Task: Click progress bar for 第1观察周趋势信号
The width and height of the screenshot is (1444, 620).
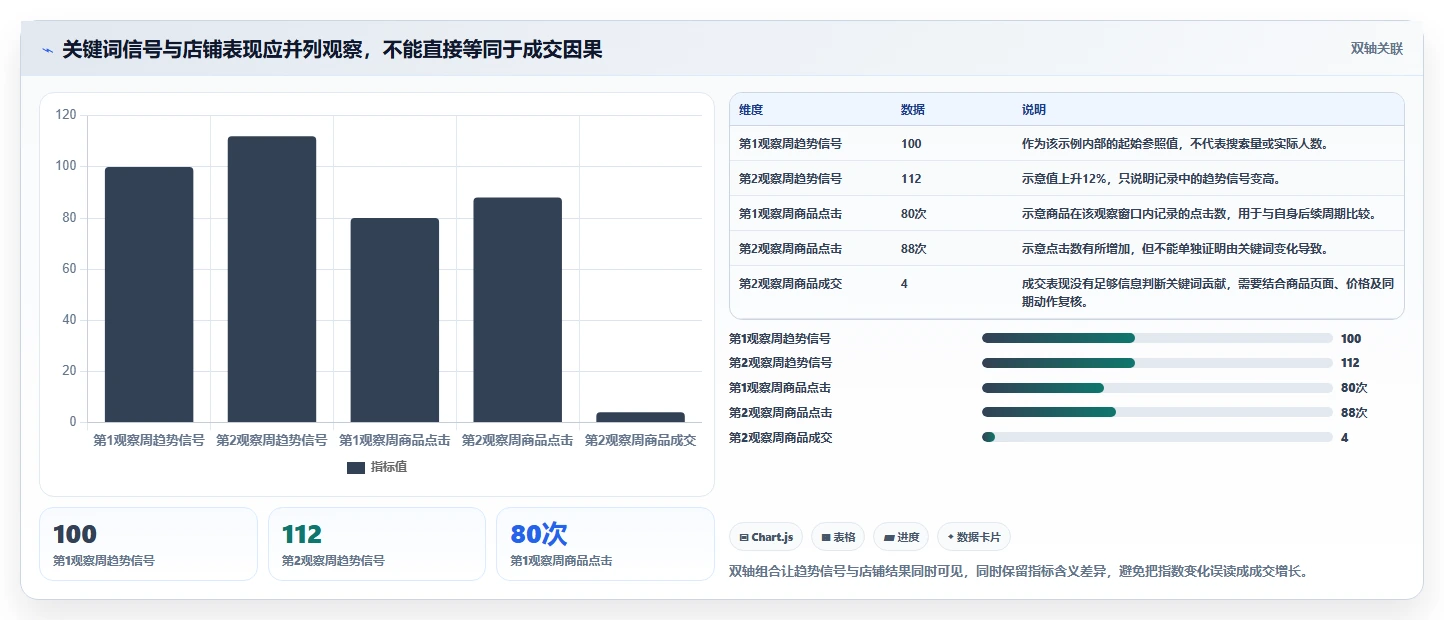Action: [1157, 339]
